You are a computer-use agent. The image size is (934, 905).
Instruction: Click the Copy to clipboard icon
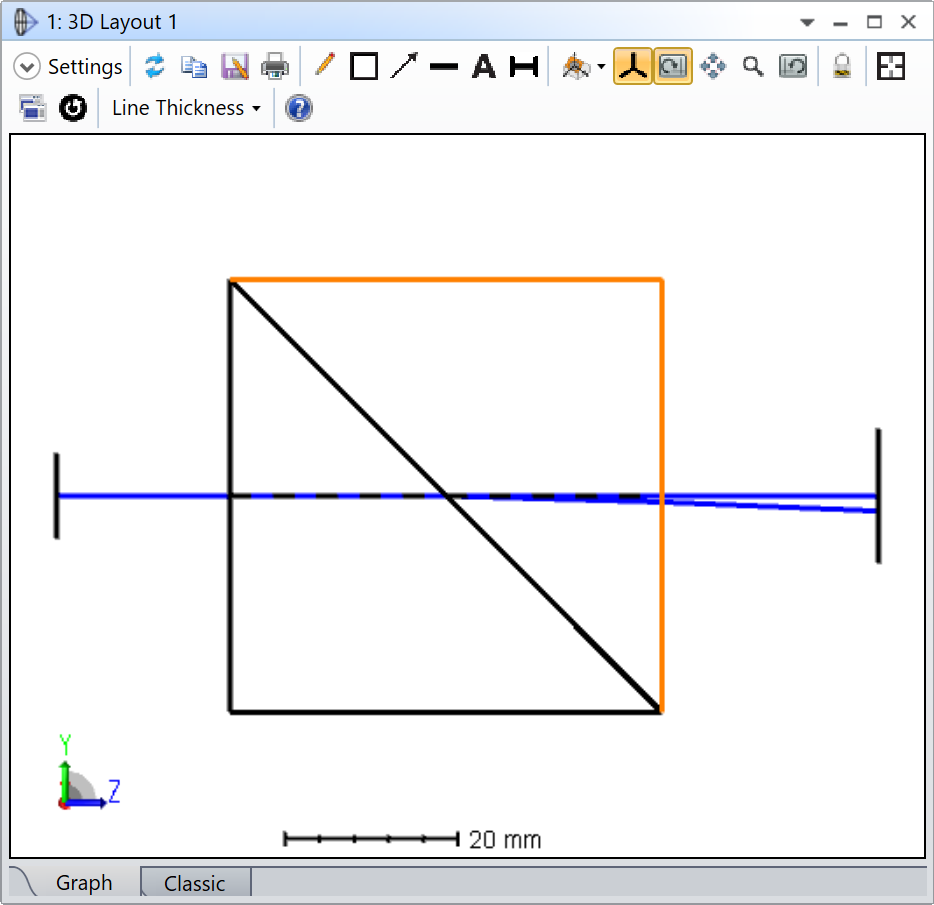pyautogui.click(x=194, y=67)
